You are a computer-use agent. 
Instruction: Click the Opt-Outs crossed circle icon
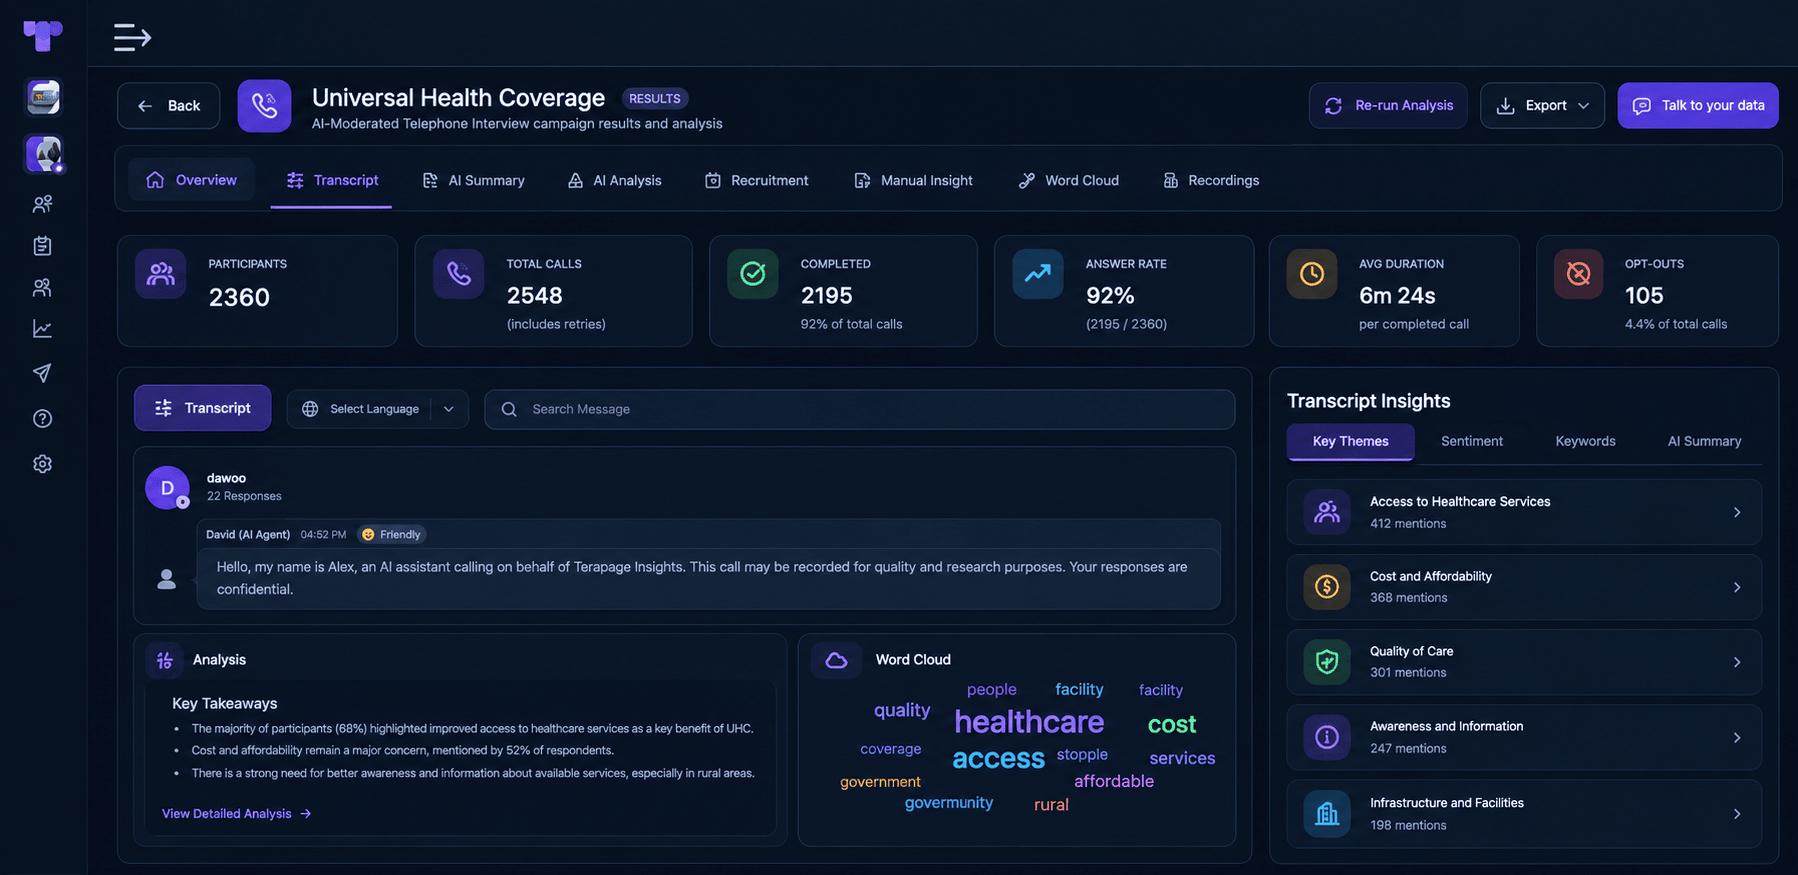point(1579,274)
